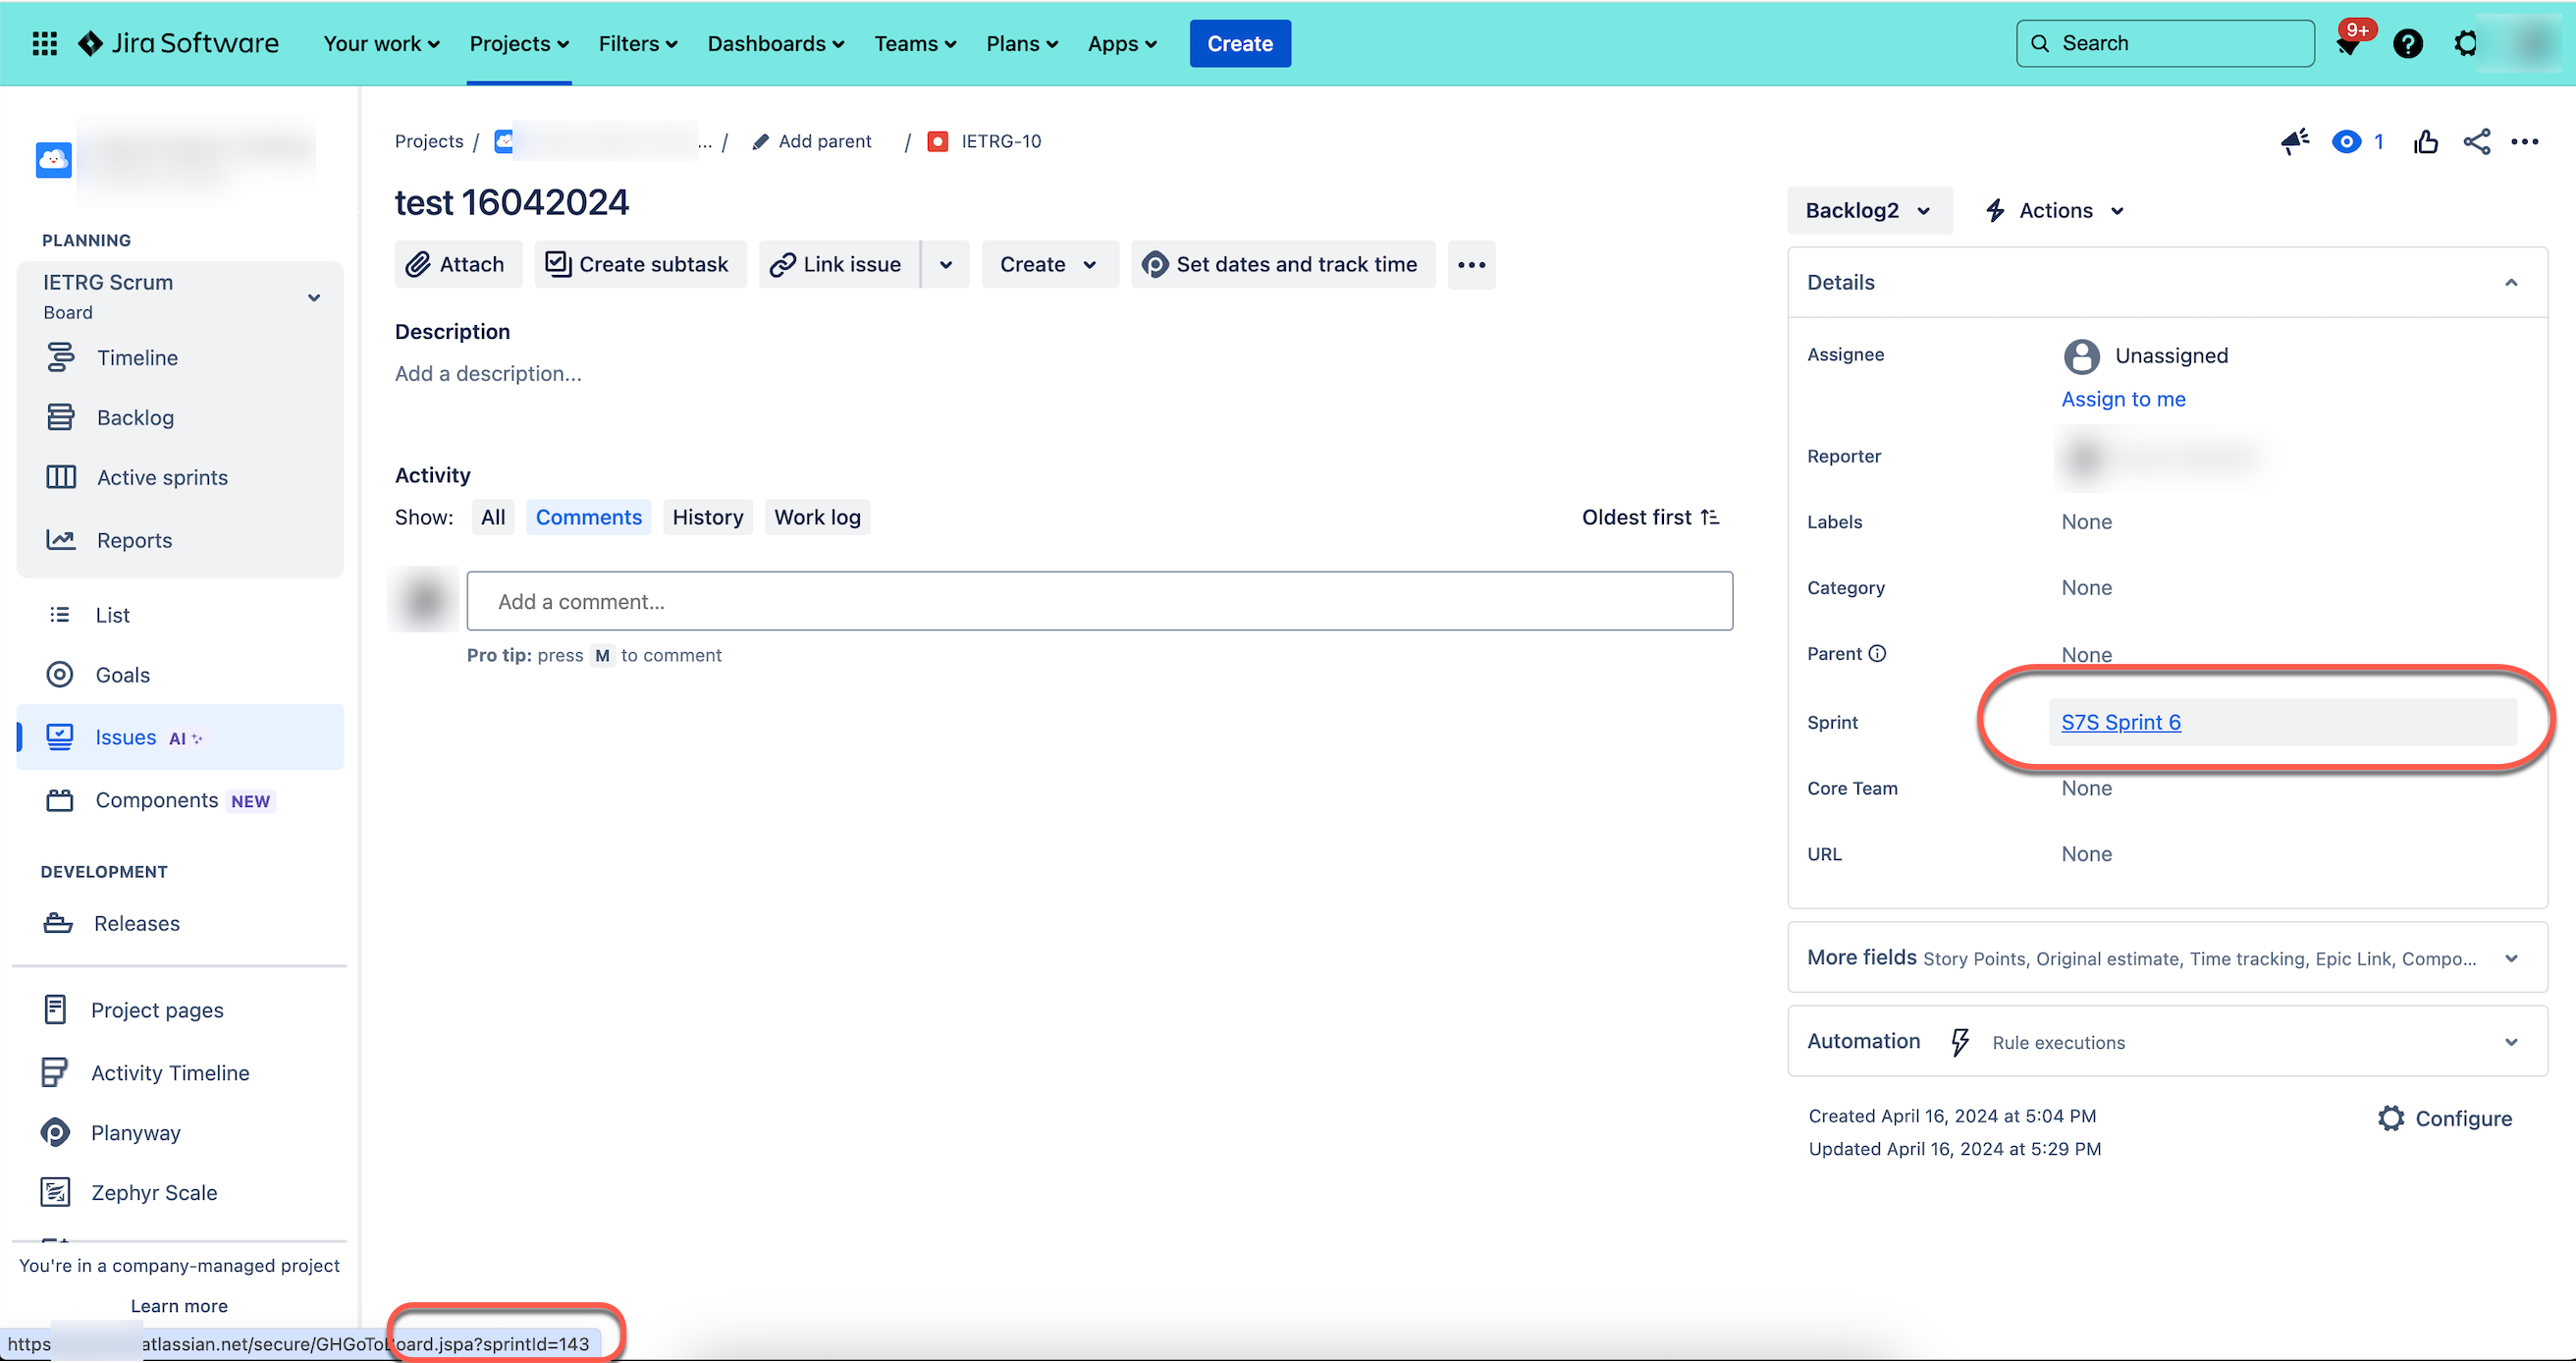Click the watch icon showing 1 watcher
The image size is (2576, 1363).
pyautogui.click(x=2350, y=142)
